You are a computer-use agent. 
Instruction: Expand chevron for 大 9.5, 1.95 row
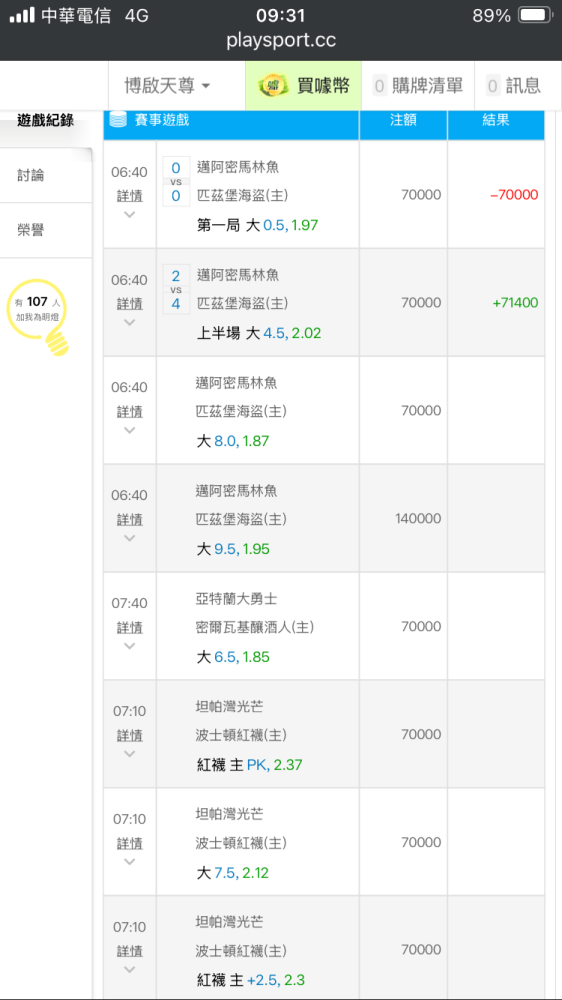[129, 538]
